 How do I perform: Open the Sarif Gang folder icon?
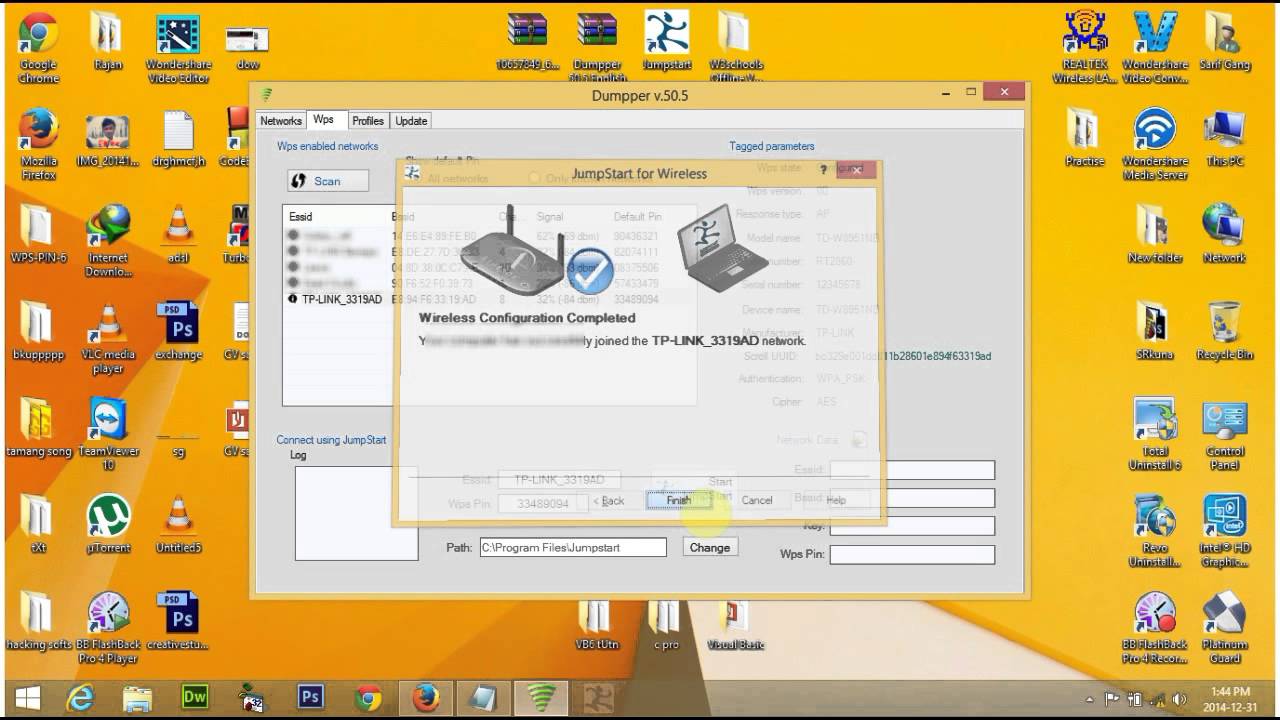click(1224, 42)
